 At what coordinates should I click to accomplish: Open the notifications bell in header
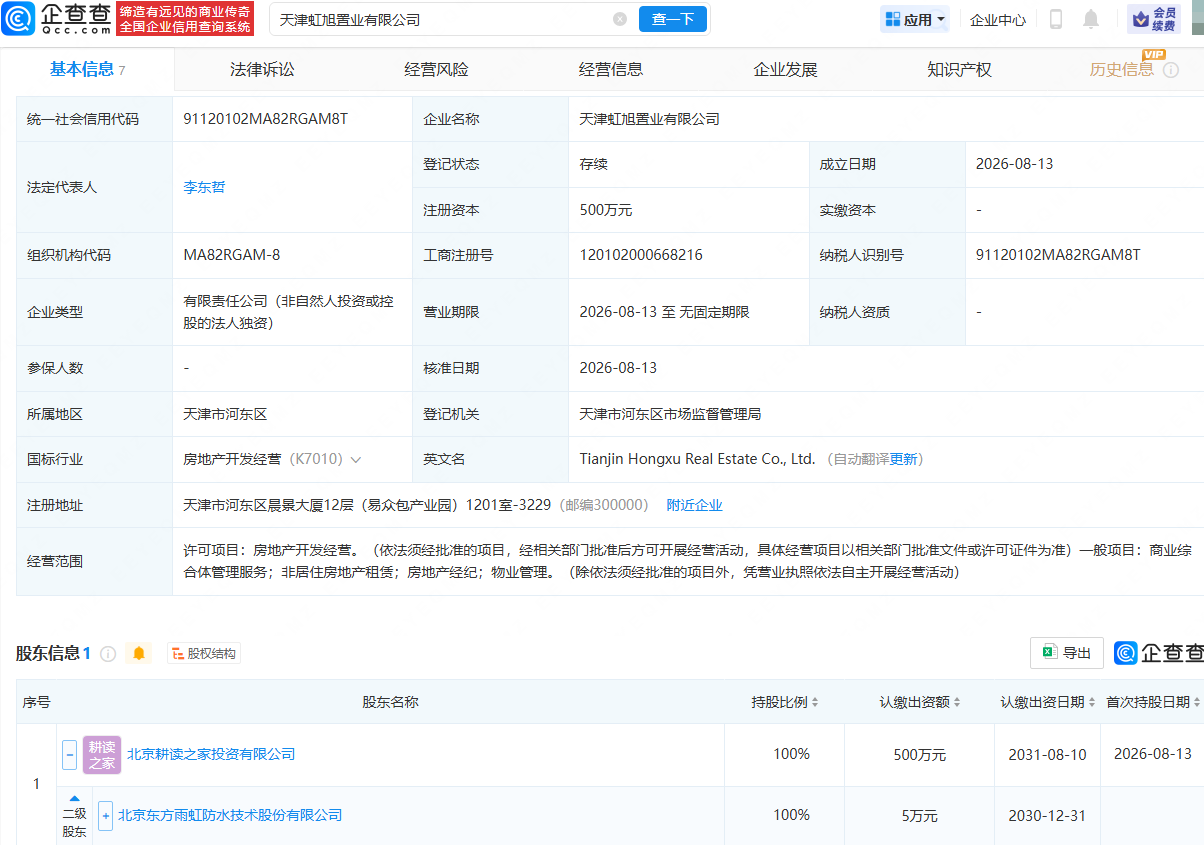point(1091,19)
